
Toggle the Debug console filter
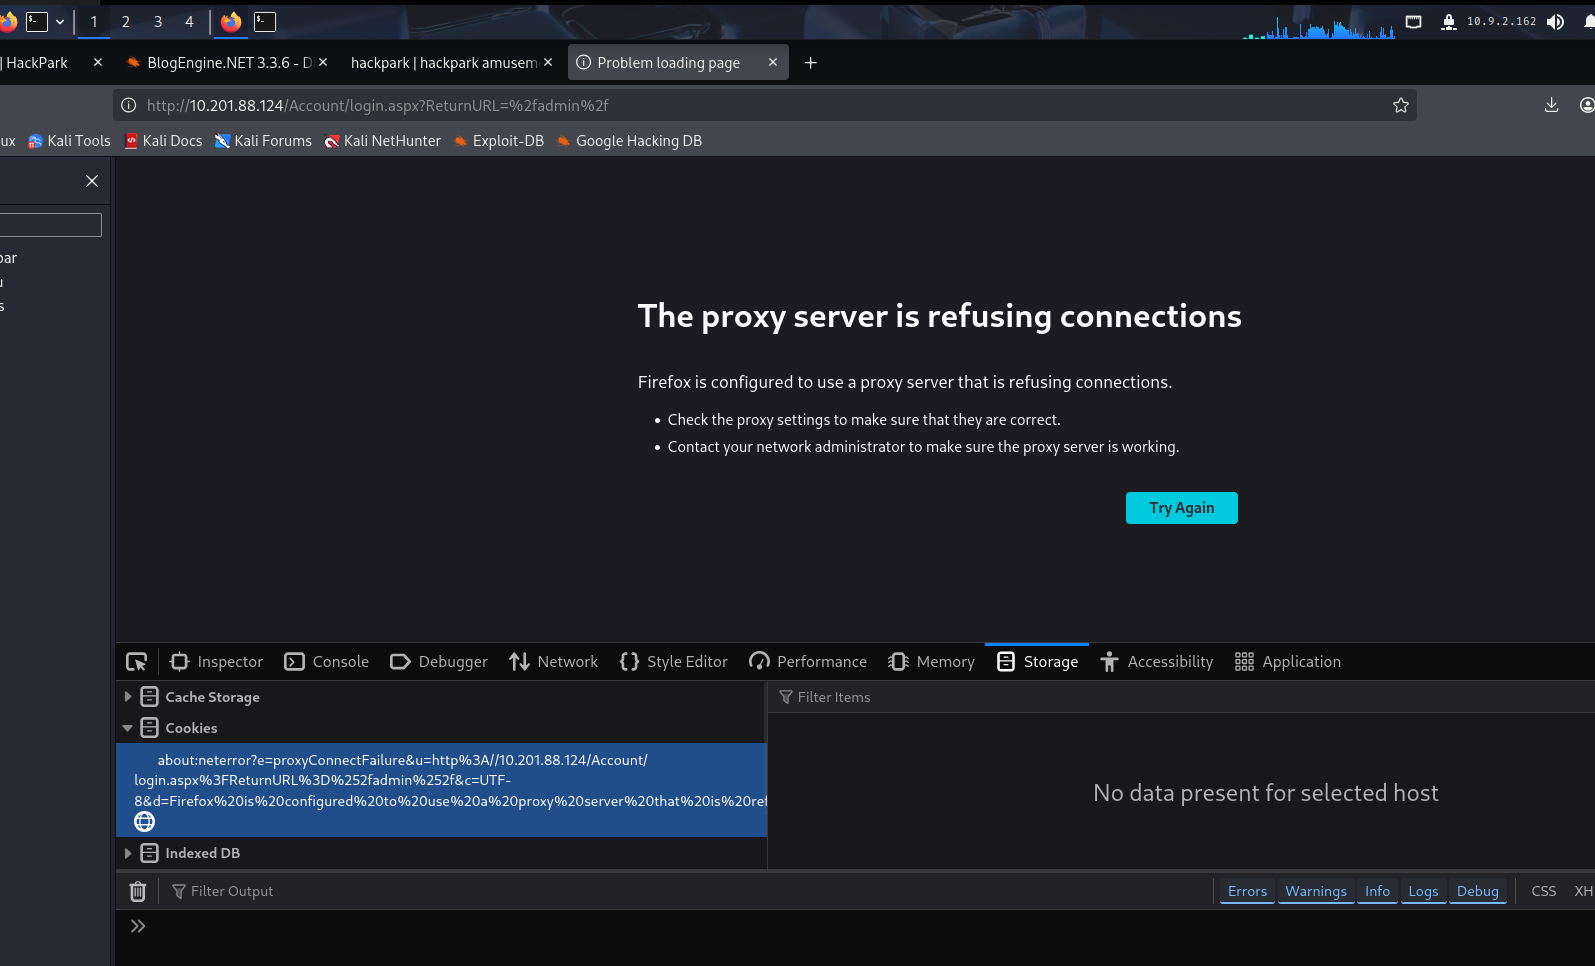[x=1477, y=891]
